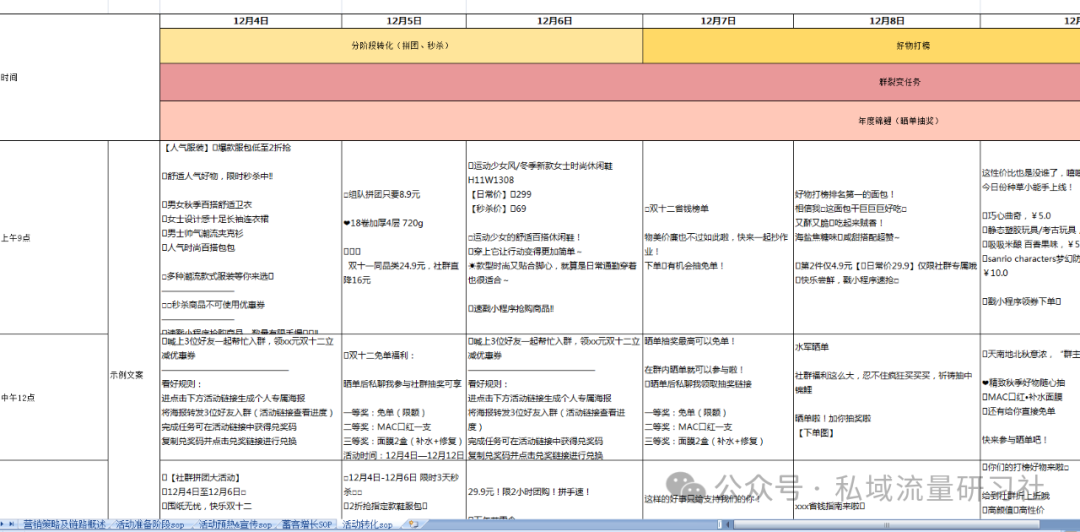
Task: Select the 上午9点 row label cell
Action: [54, 238]
